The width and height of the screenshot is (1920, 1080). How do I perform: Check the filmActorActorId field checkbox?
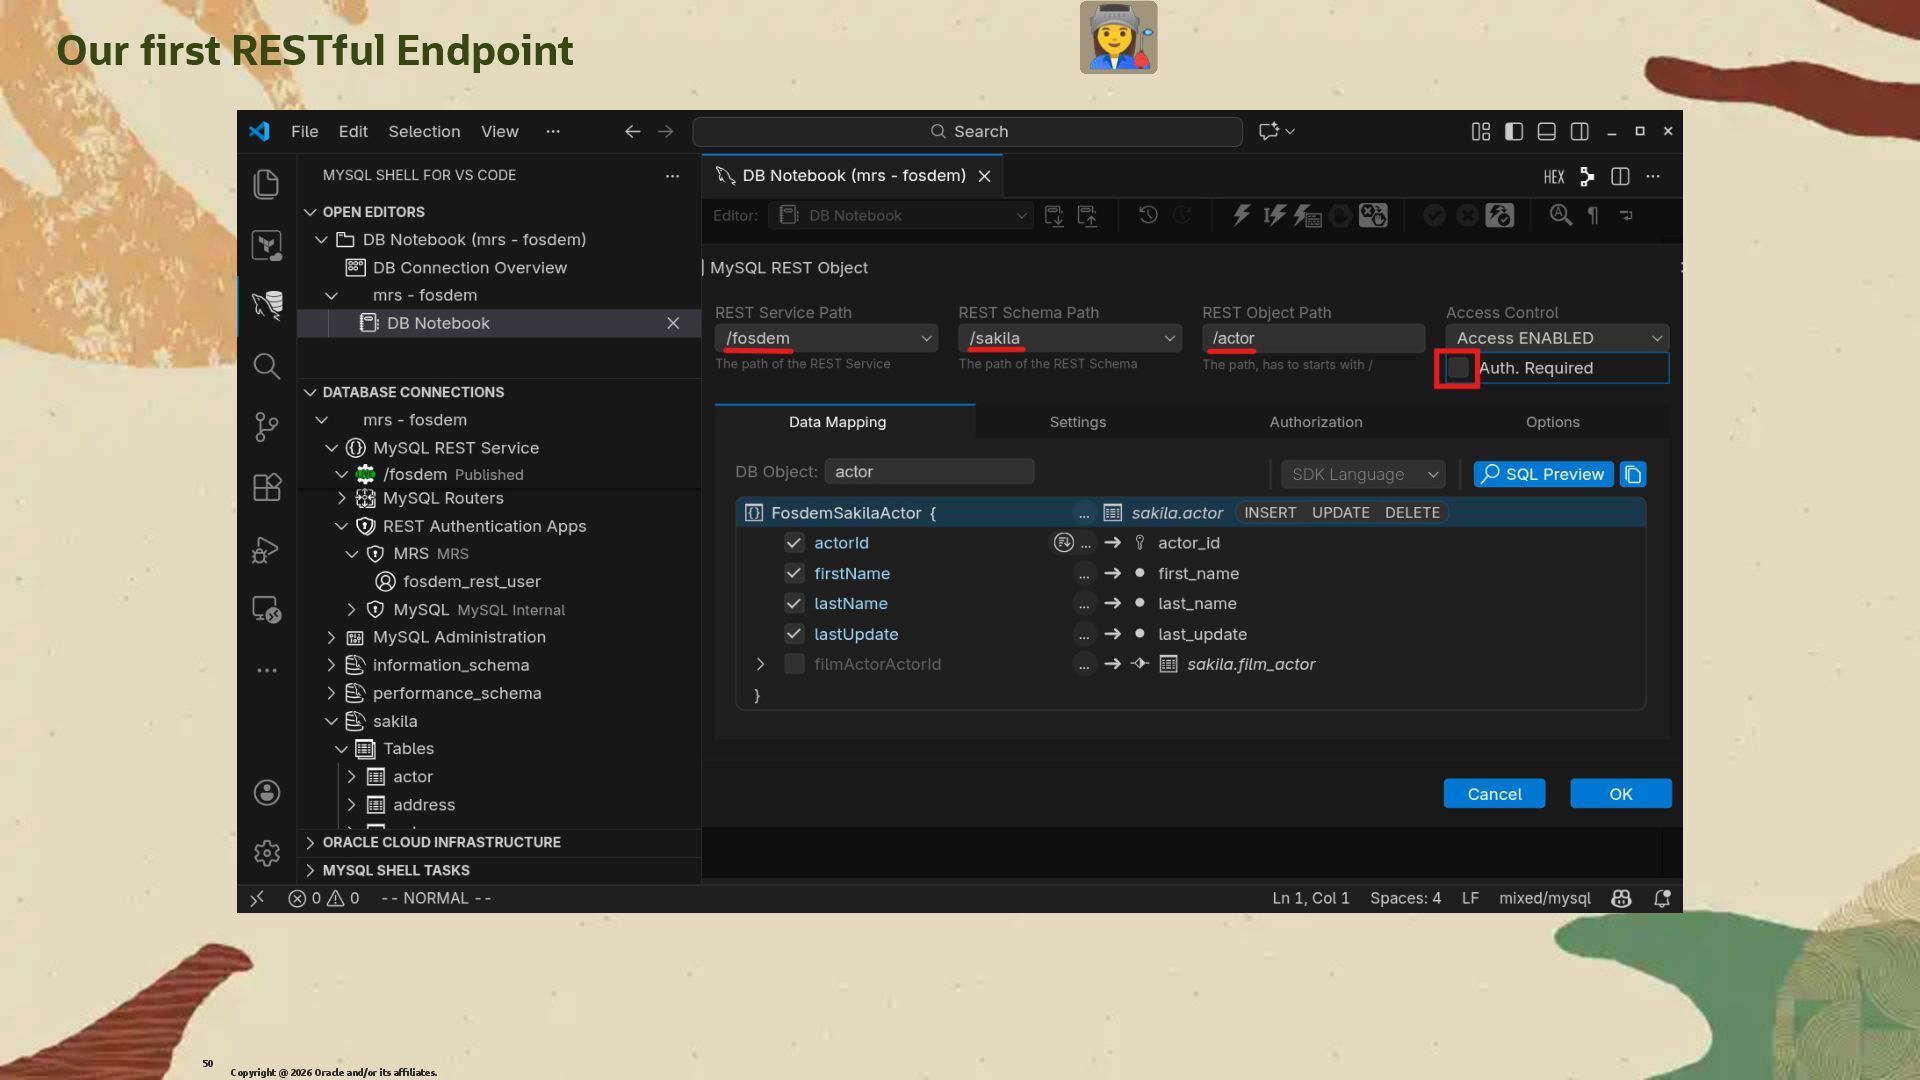click(x=794, y=664)
